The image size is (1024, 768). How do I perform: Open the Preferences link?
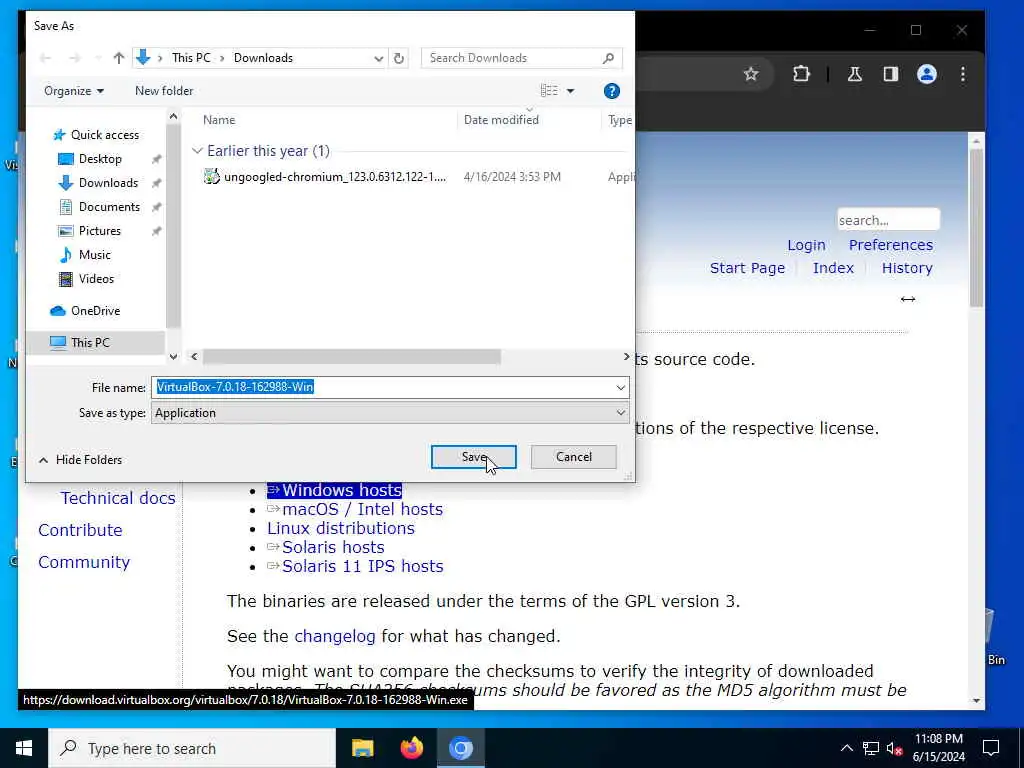click(891, 245)
